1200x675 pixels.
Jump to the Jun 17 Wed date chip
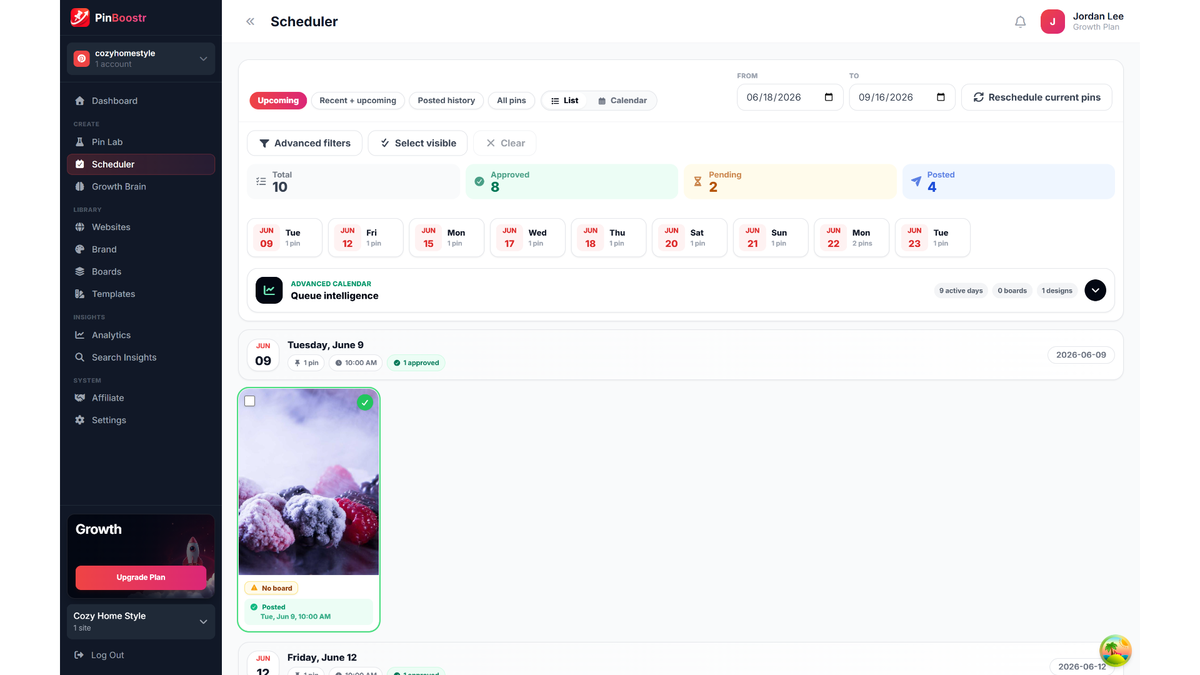coord(528,238)
